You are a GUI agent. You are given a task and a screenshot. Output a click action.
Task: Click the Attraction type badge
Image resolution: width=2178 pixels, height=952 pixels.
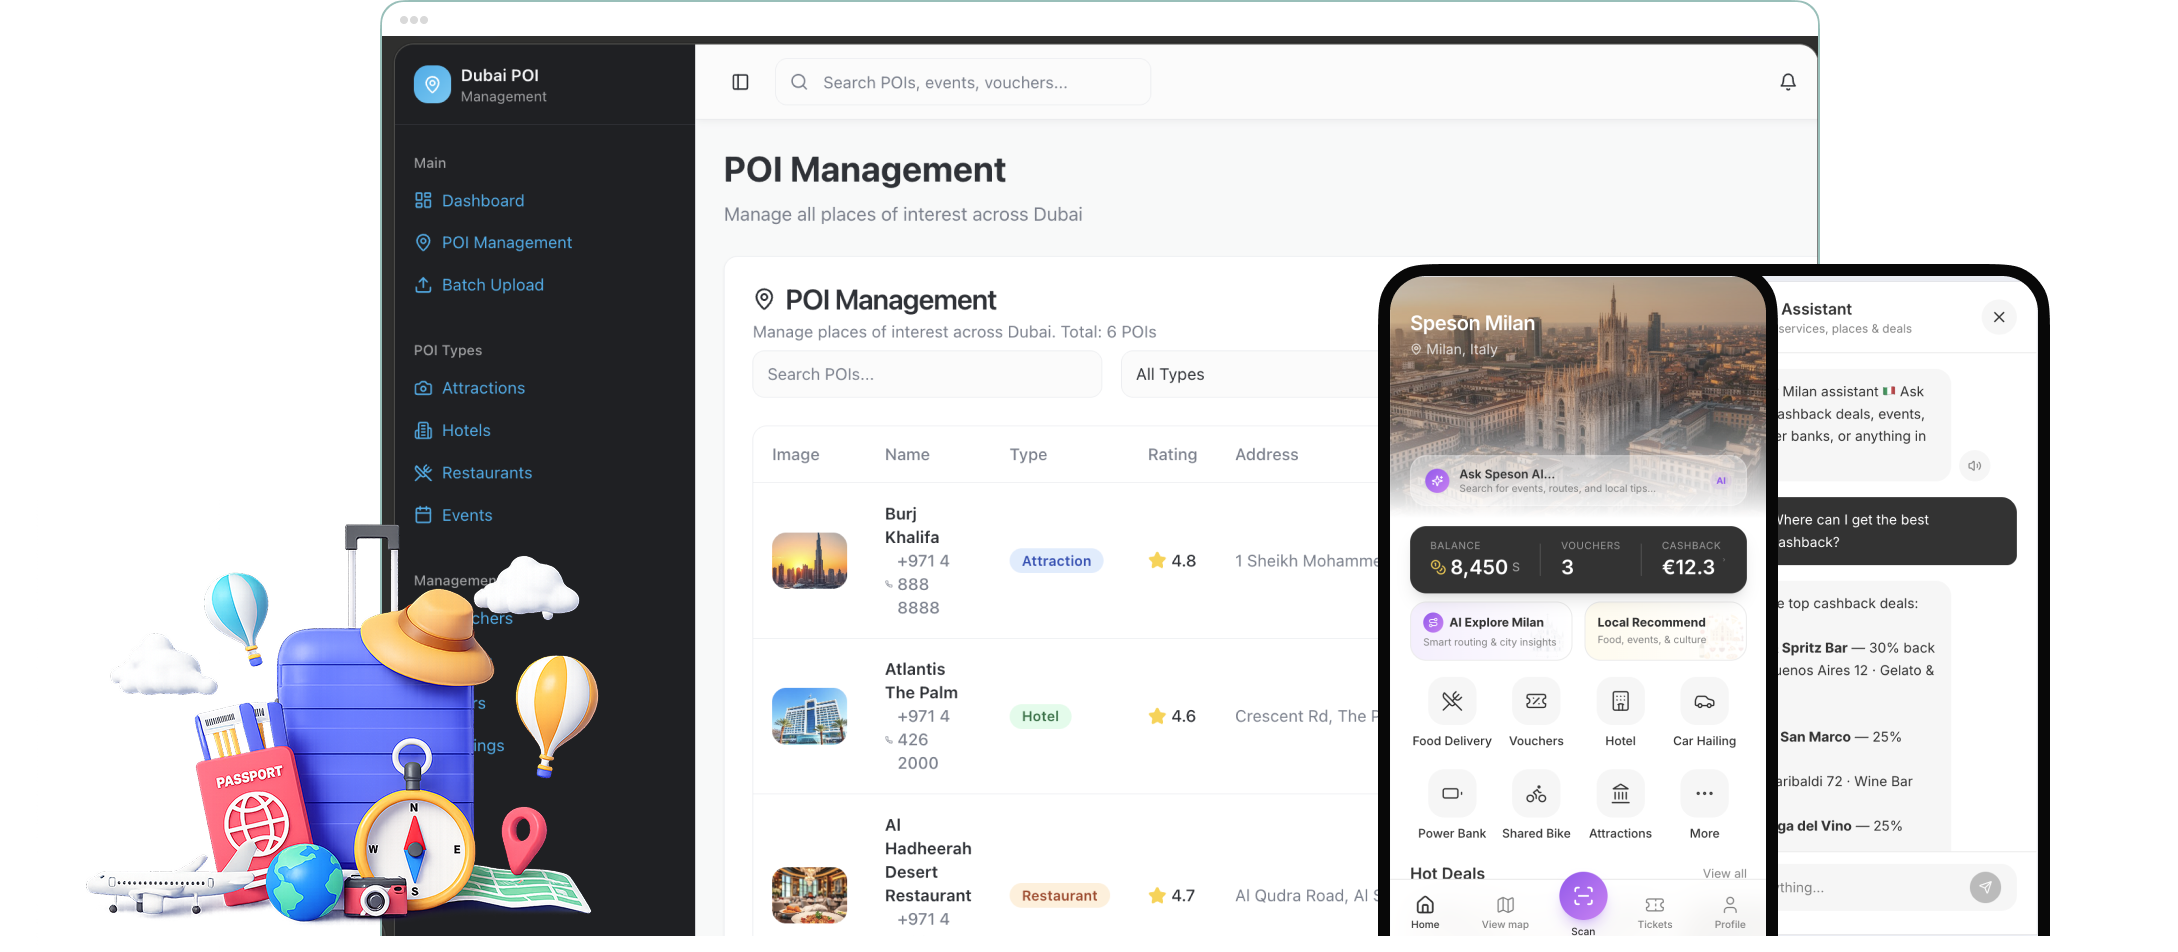pyautogui.click(x=1057, y=561)
